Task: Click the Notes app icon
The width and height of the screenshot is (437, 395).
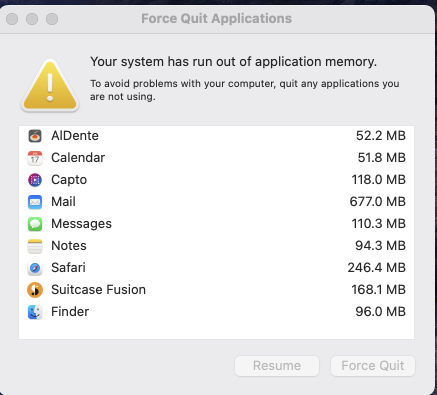Action: 35,246
